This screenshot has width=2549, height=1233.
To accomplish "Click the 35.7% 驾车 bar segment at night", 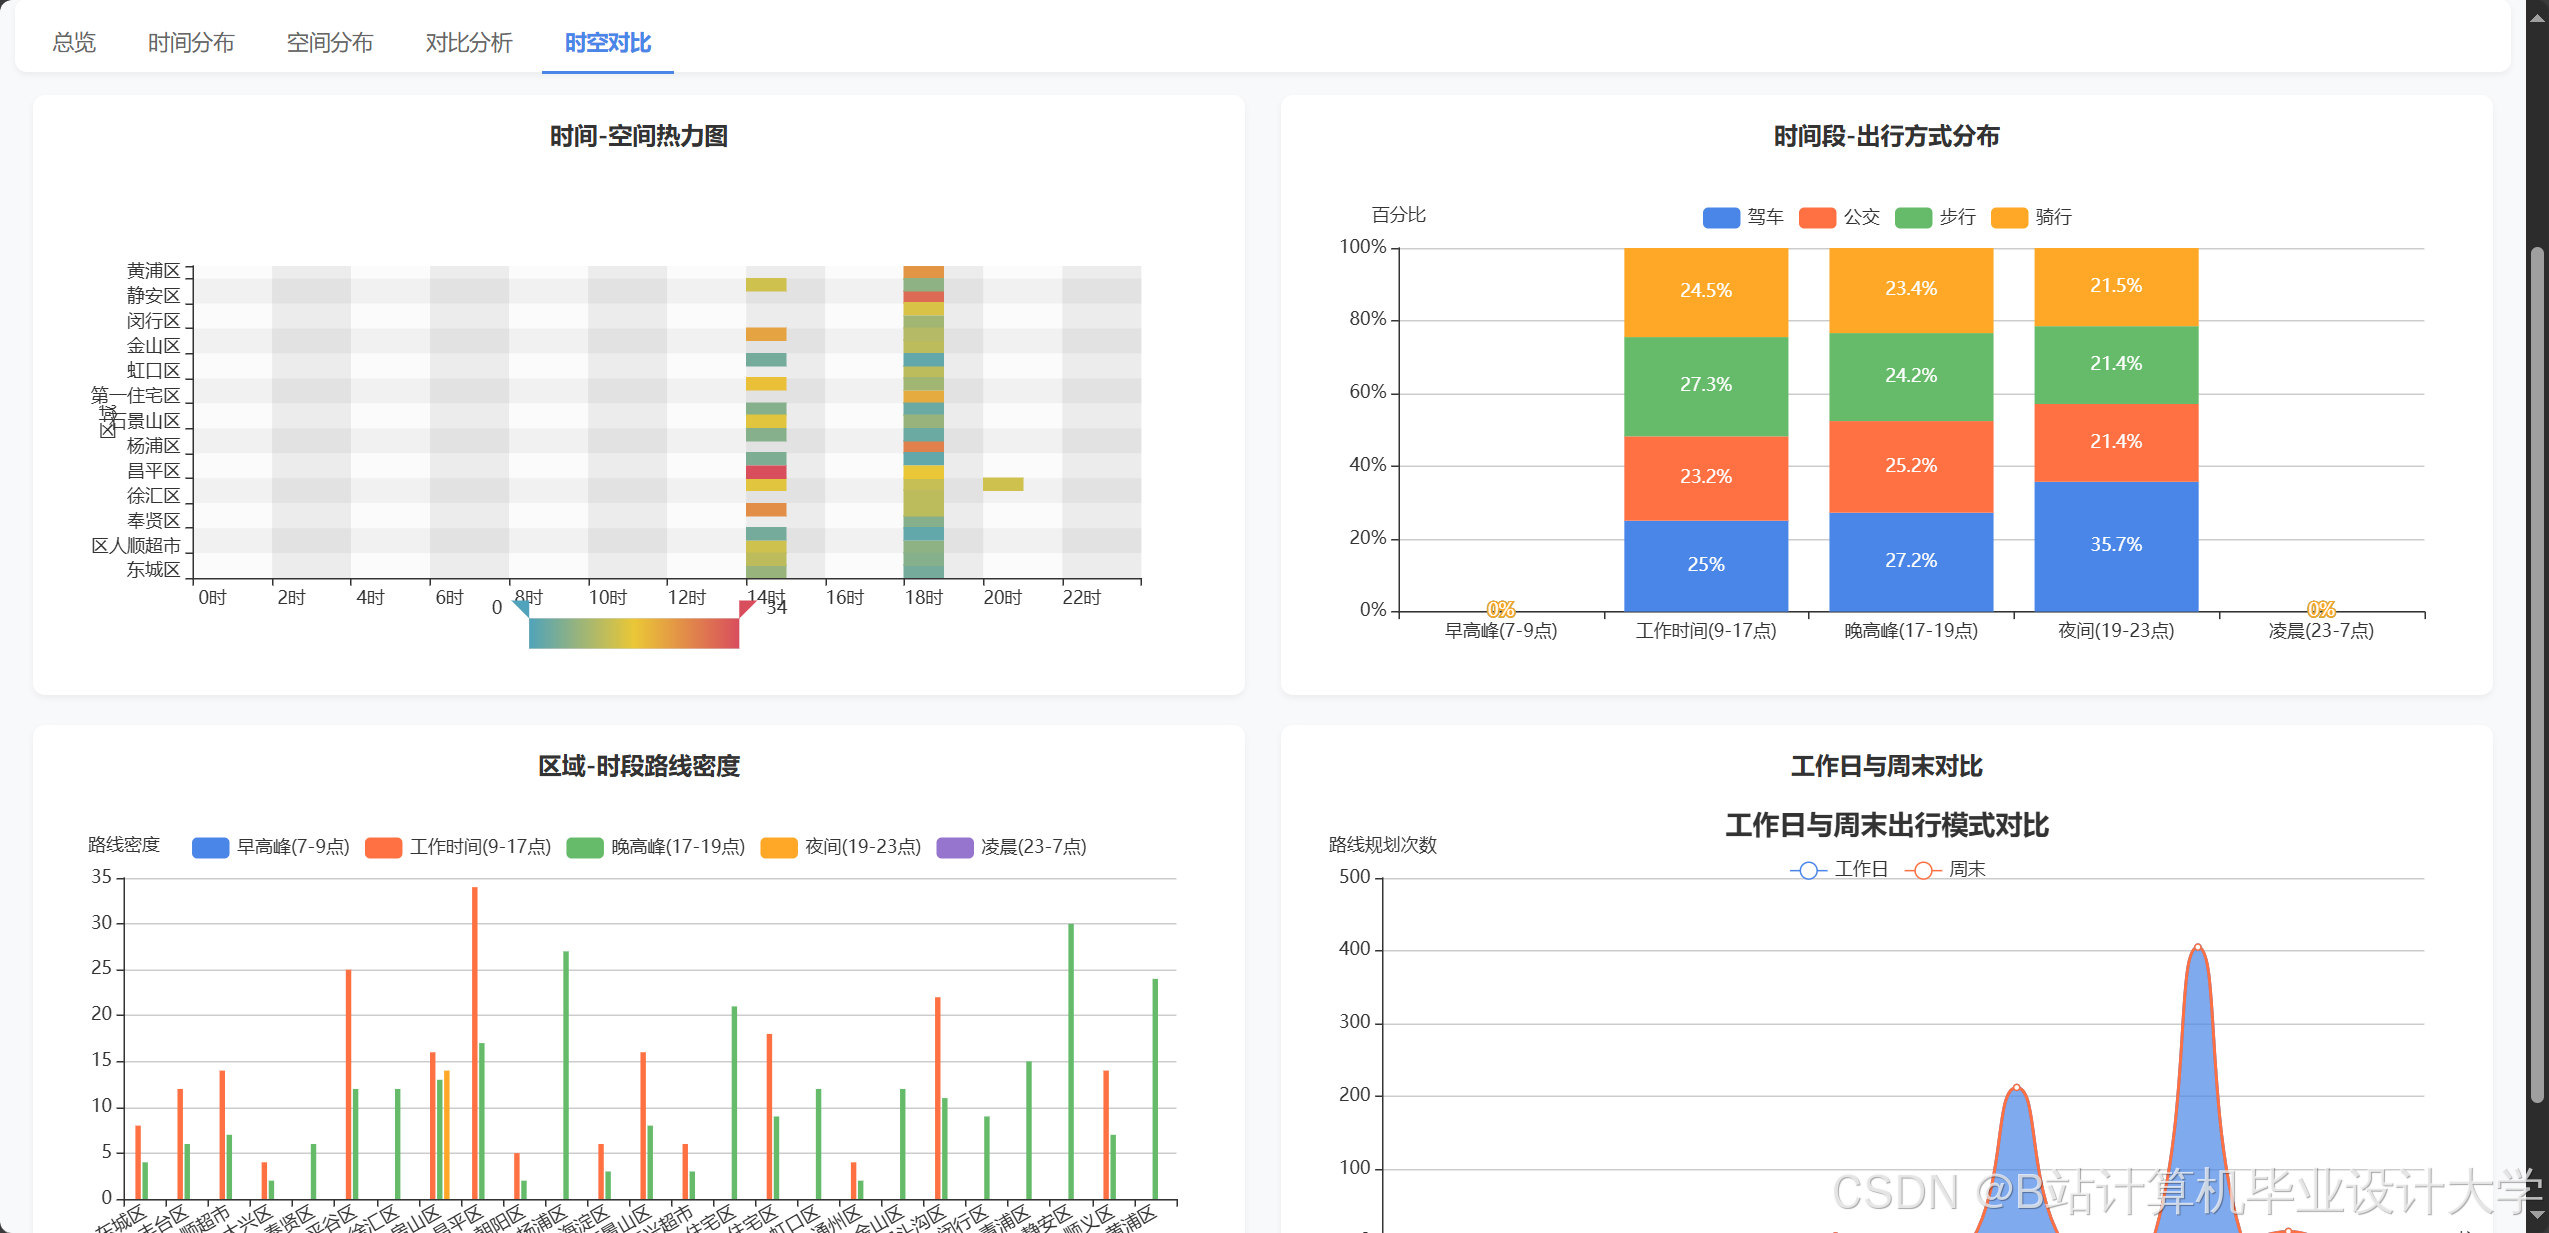I will coord(2115,545).
